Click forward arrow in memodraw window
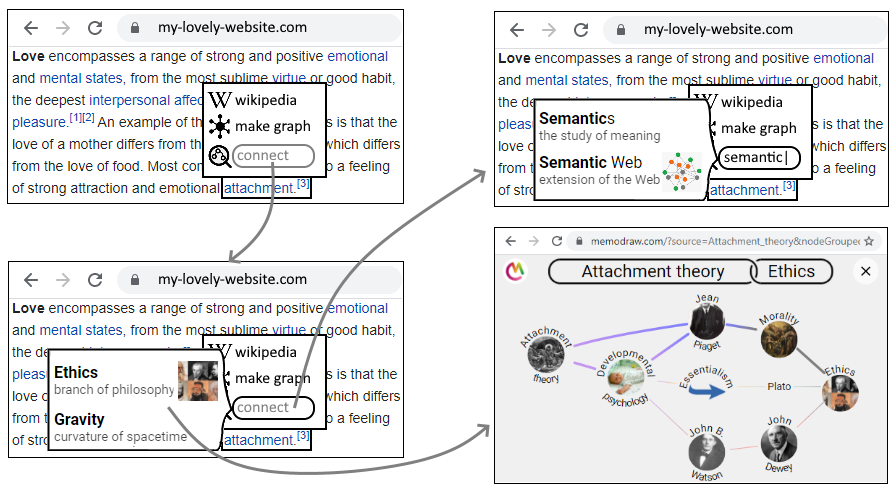The image size is (895, 492). tap(534, 241)
